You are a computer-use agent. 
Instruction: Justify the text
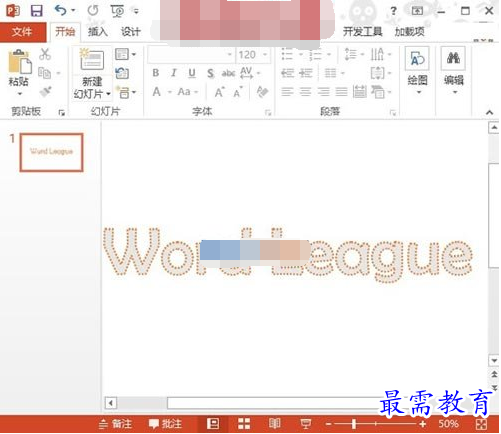coord(341,92)
